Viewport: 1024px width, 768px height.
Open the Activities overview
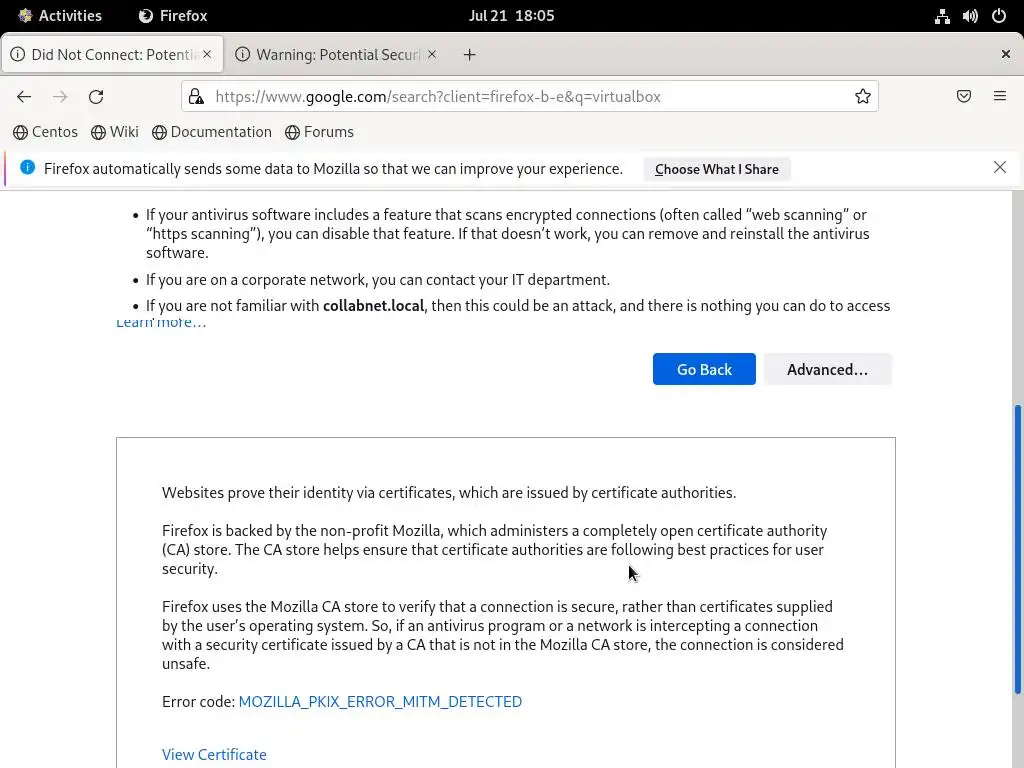(x=60, y=16)
